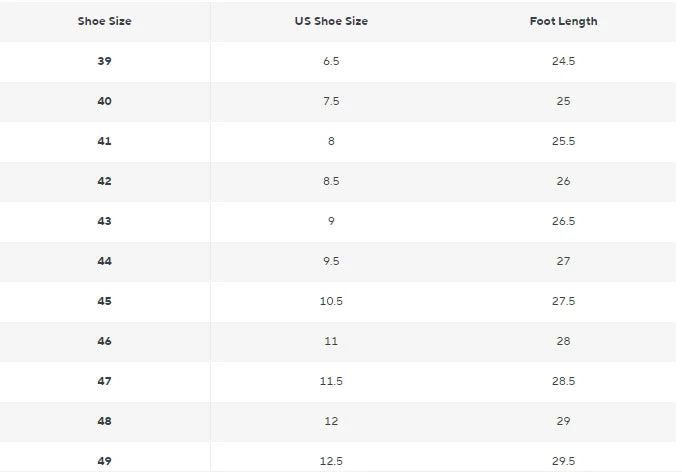Click shoe size 41 in first column
Image resolution: width=682 pixels, height=472 pixels.
(105, 141)
